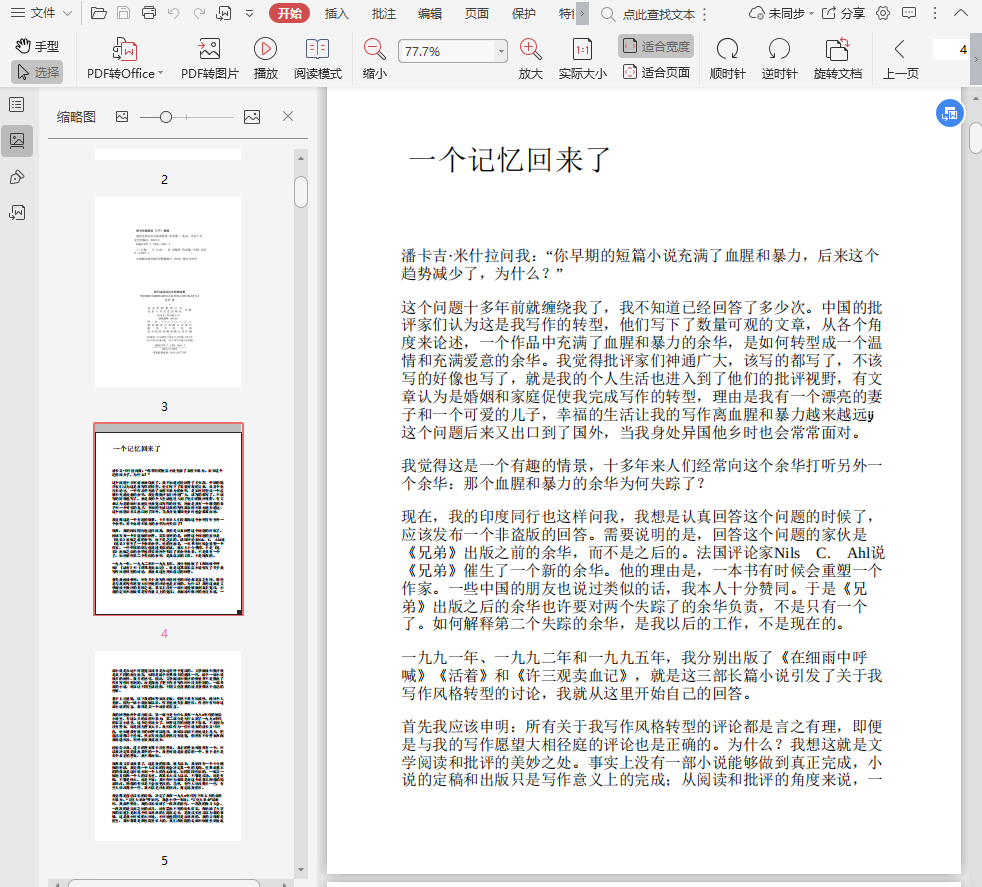Click the 旋转文档 rotate document tool
The height and width of the screenshot is (887, 982).
(838, 58)
